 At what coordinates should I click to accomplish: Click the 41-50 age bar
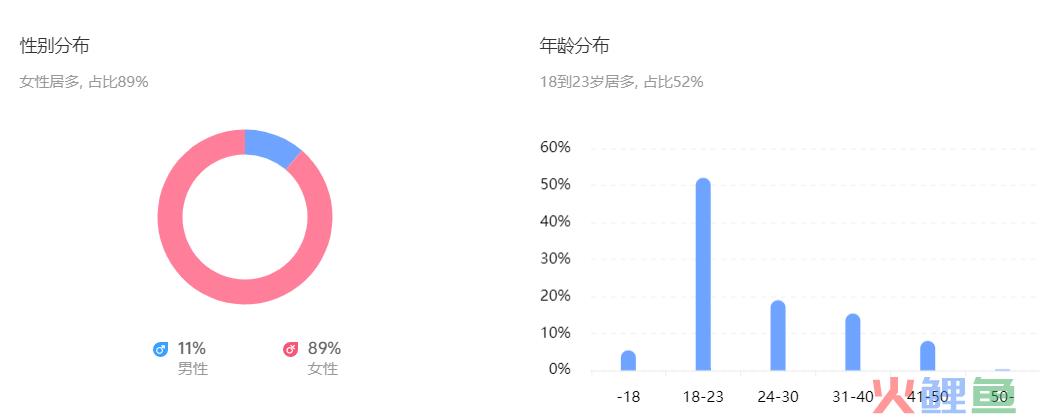928,355
